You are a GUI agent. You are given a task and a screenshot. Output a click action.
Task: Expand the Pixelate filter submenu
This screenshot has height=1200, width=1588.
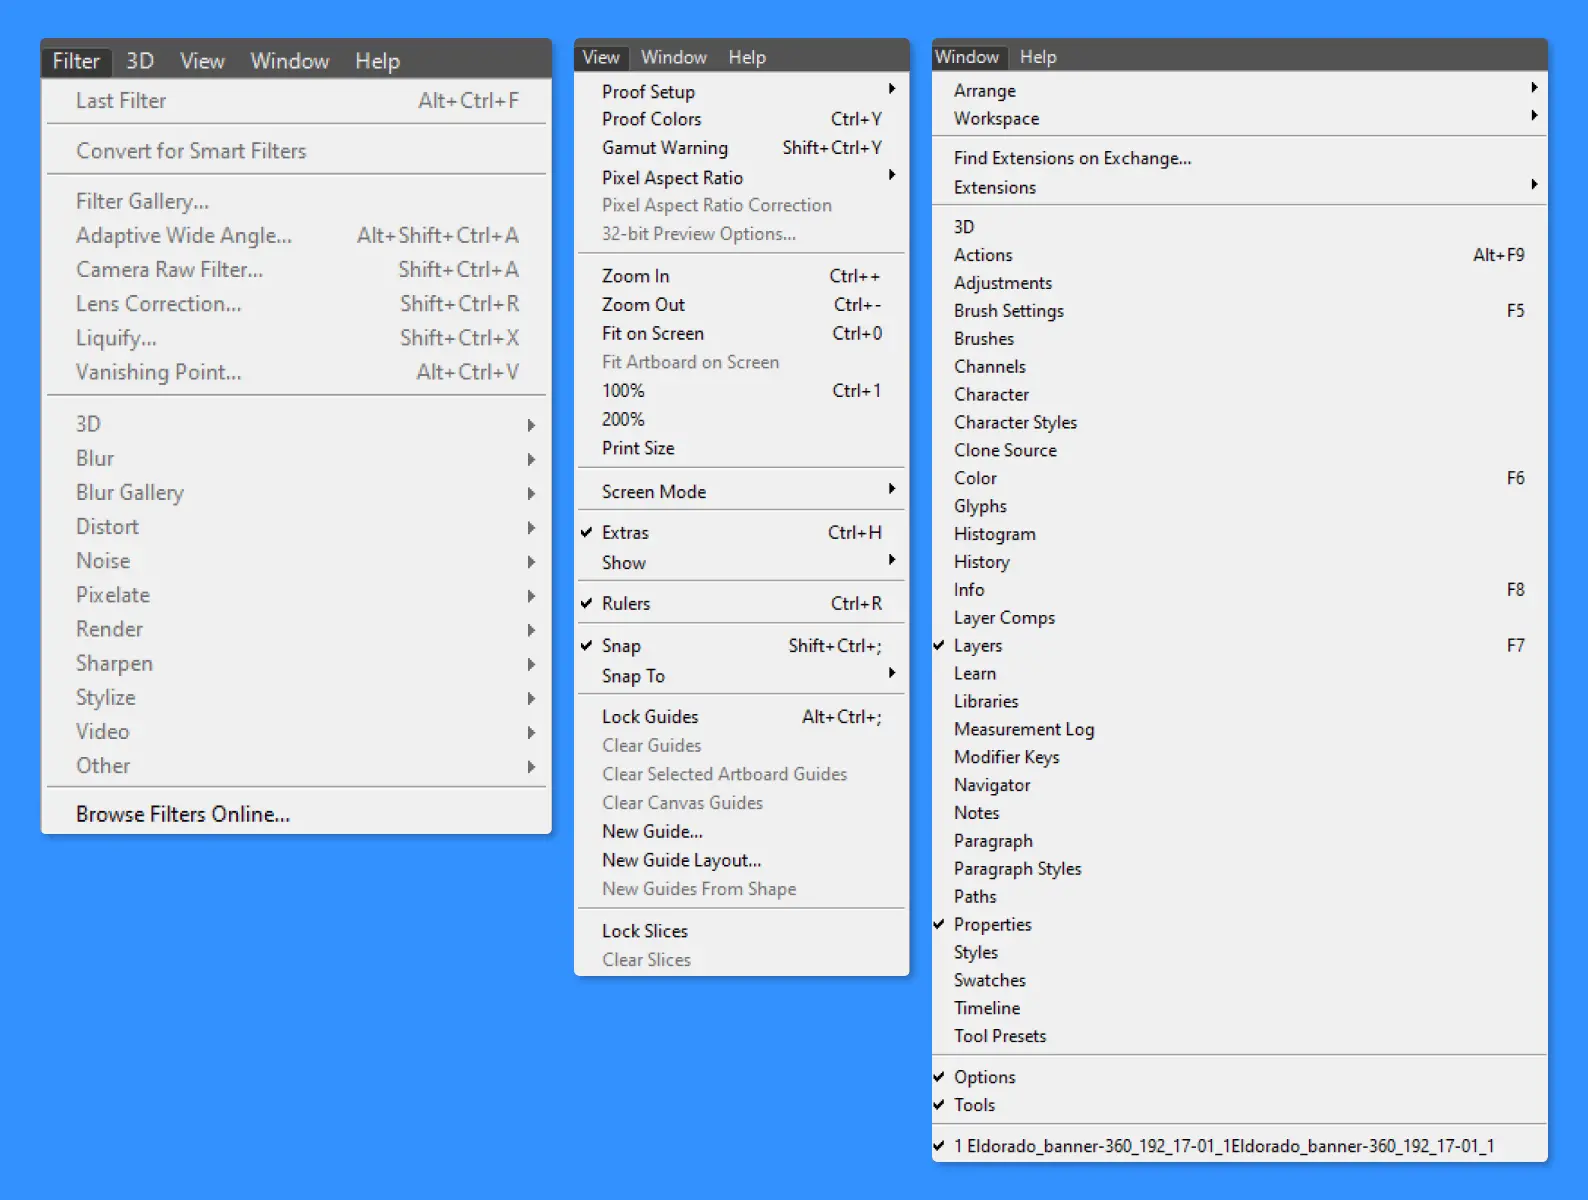pos(296,595)
